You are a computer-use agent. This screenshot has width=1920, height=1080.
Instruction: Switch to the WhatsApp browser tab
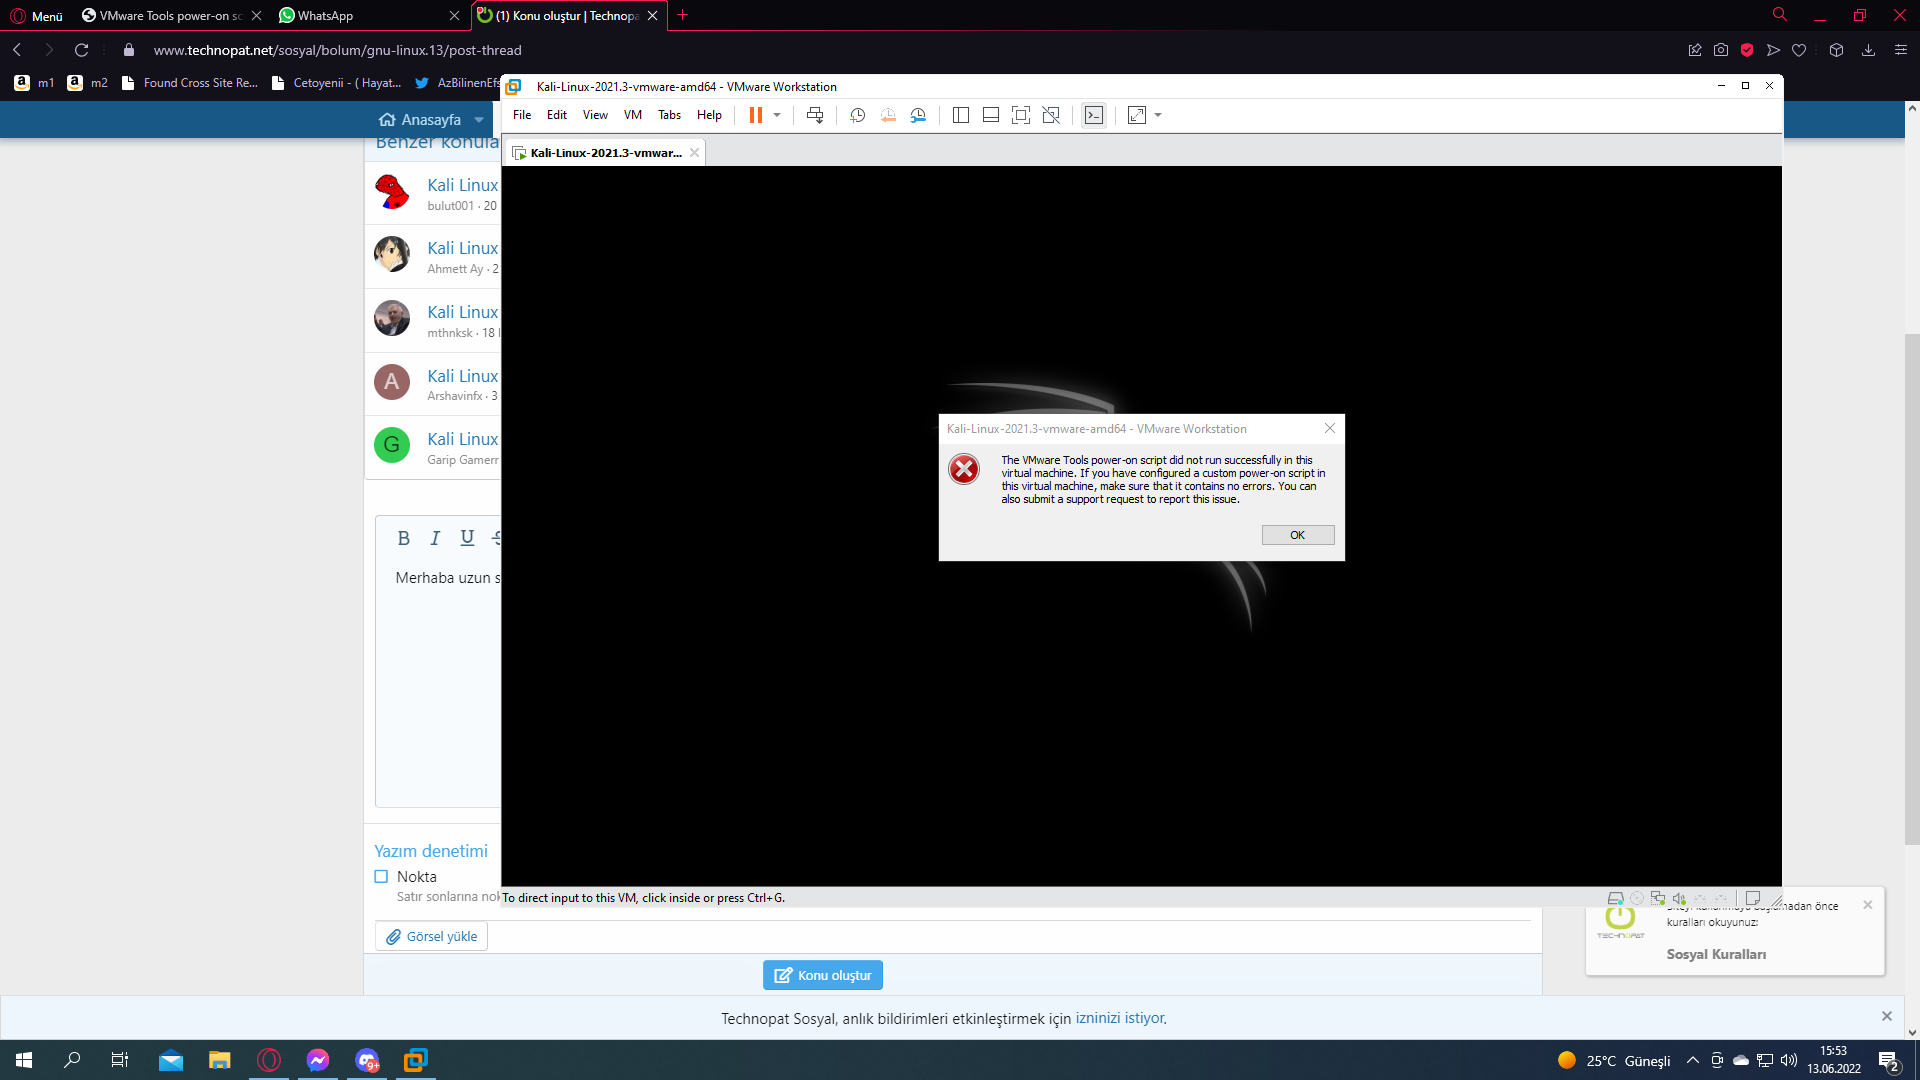click(325, 15)
